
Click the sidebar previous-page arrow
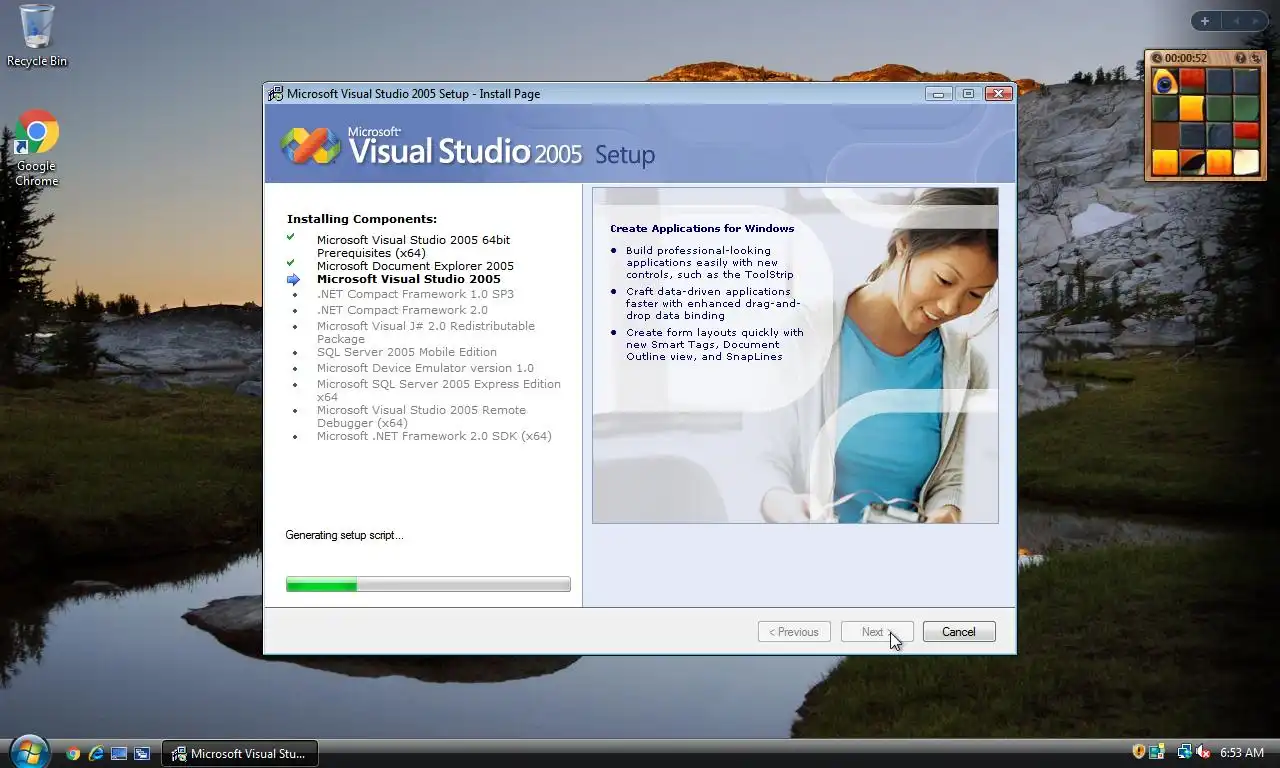tap(1235, 21)
